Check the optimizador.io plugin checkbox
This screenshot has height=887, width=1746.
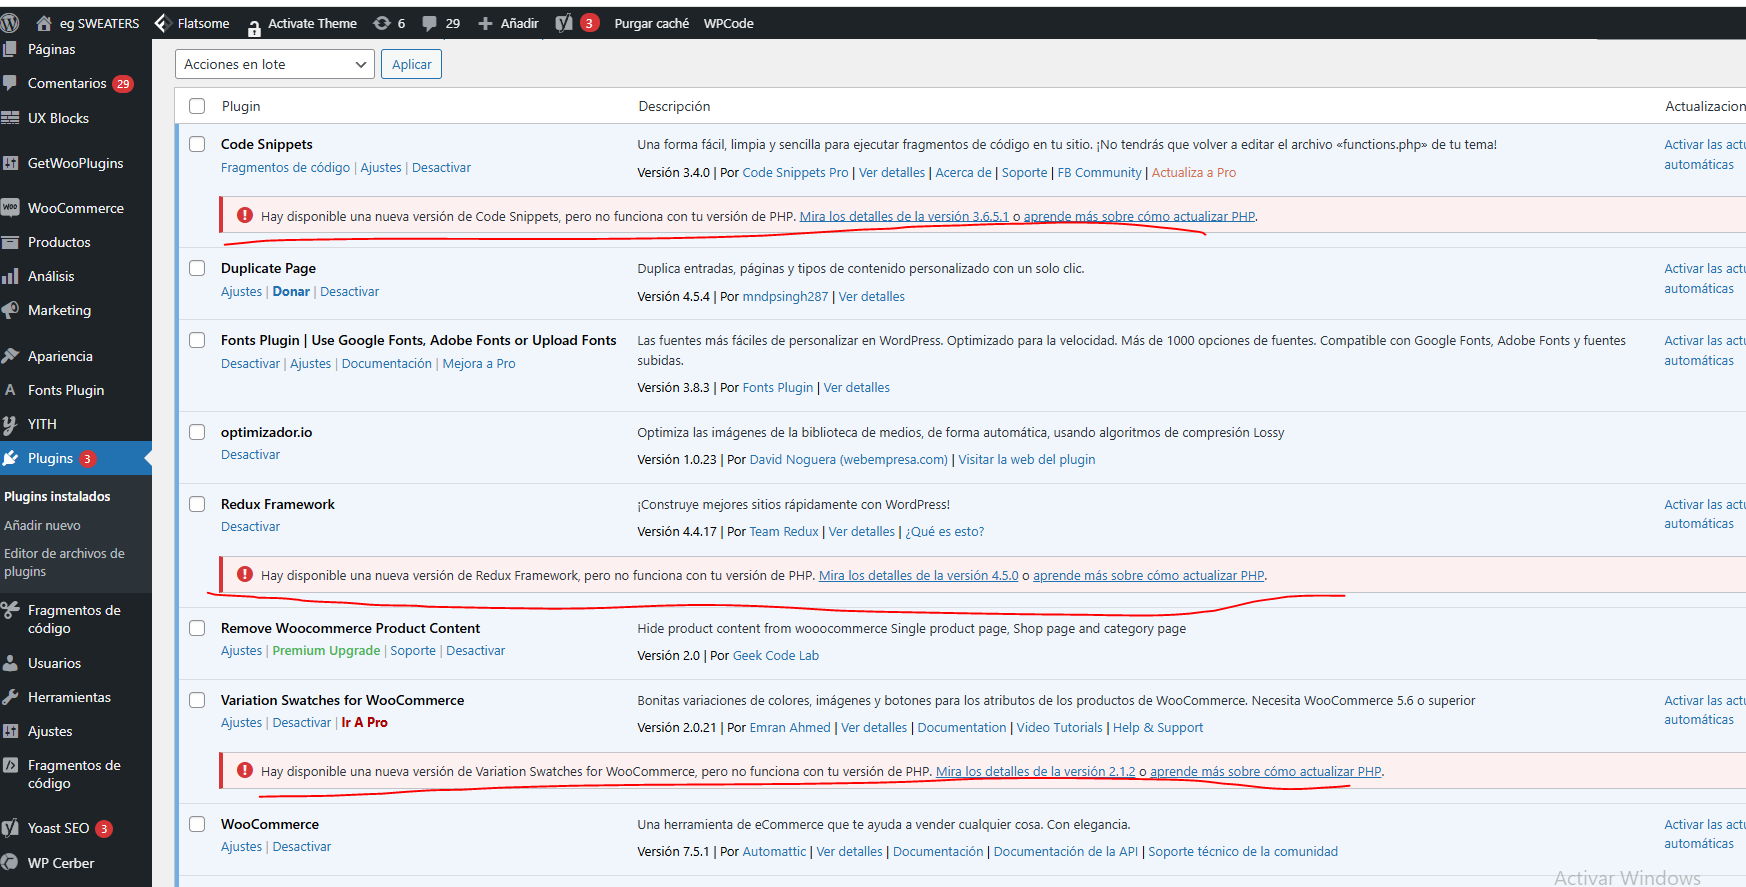[197, 432]
